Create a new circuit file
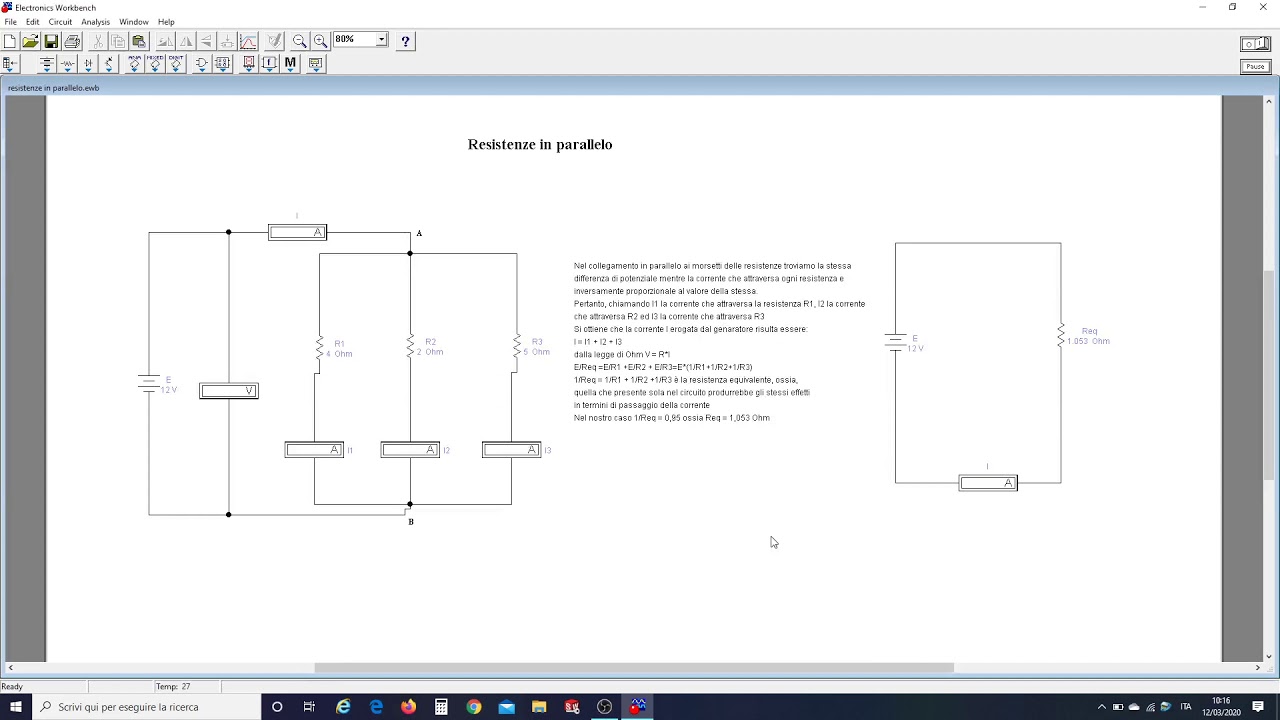Image resolution: width=1280 pixels, height=720 pixels. click(10, 41)
